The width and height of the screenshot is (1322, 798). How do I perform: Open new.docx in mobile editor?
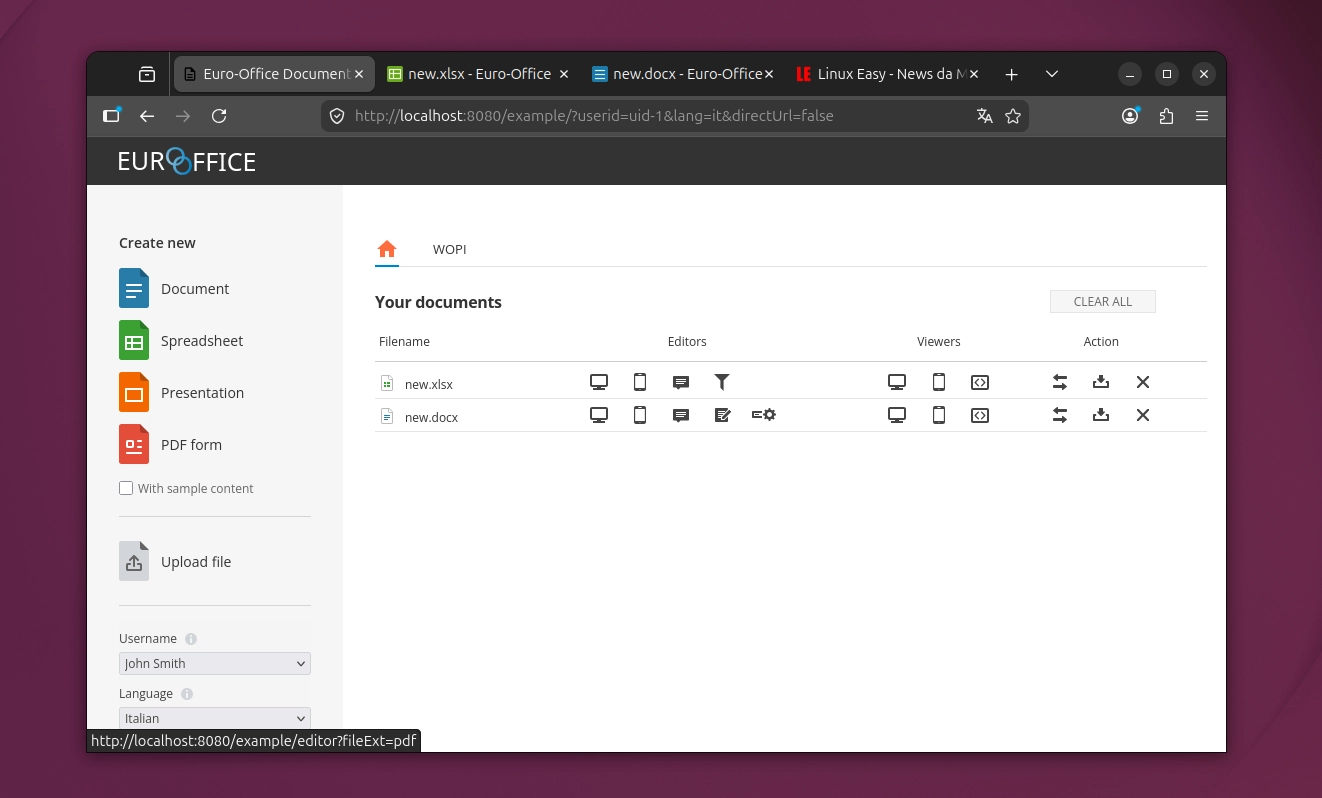coord(640,415)
